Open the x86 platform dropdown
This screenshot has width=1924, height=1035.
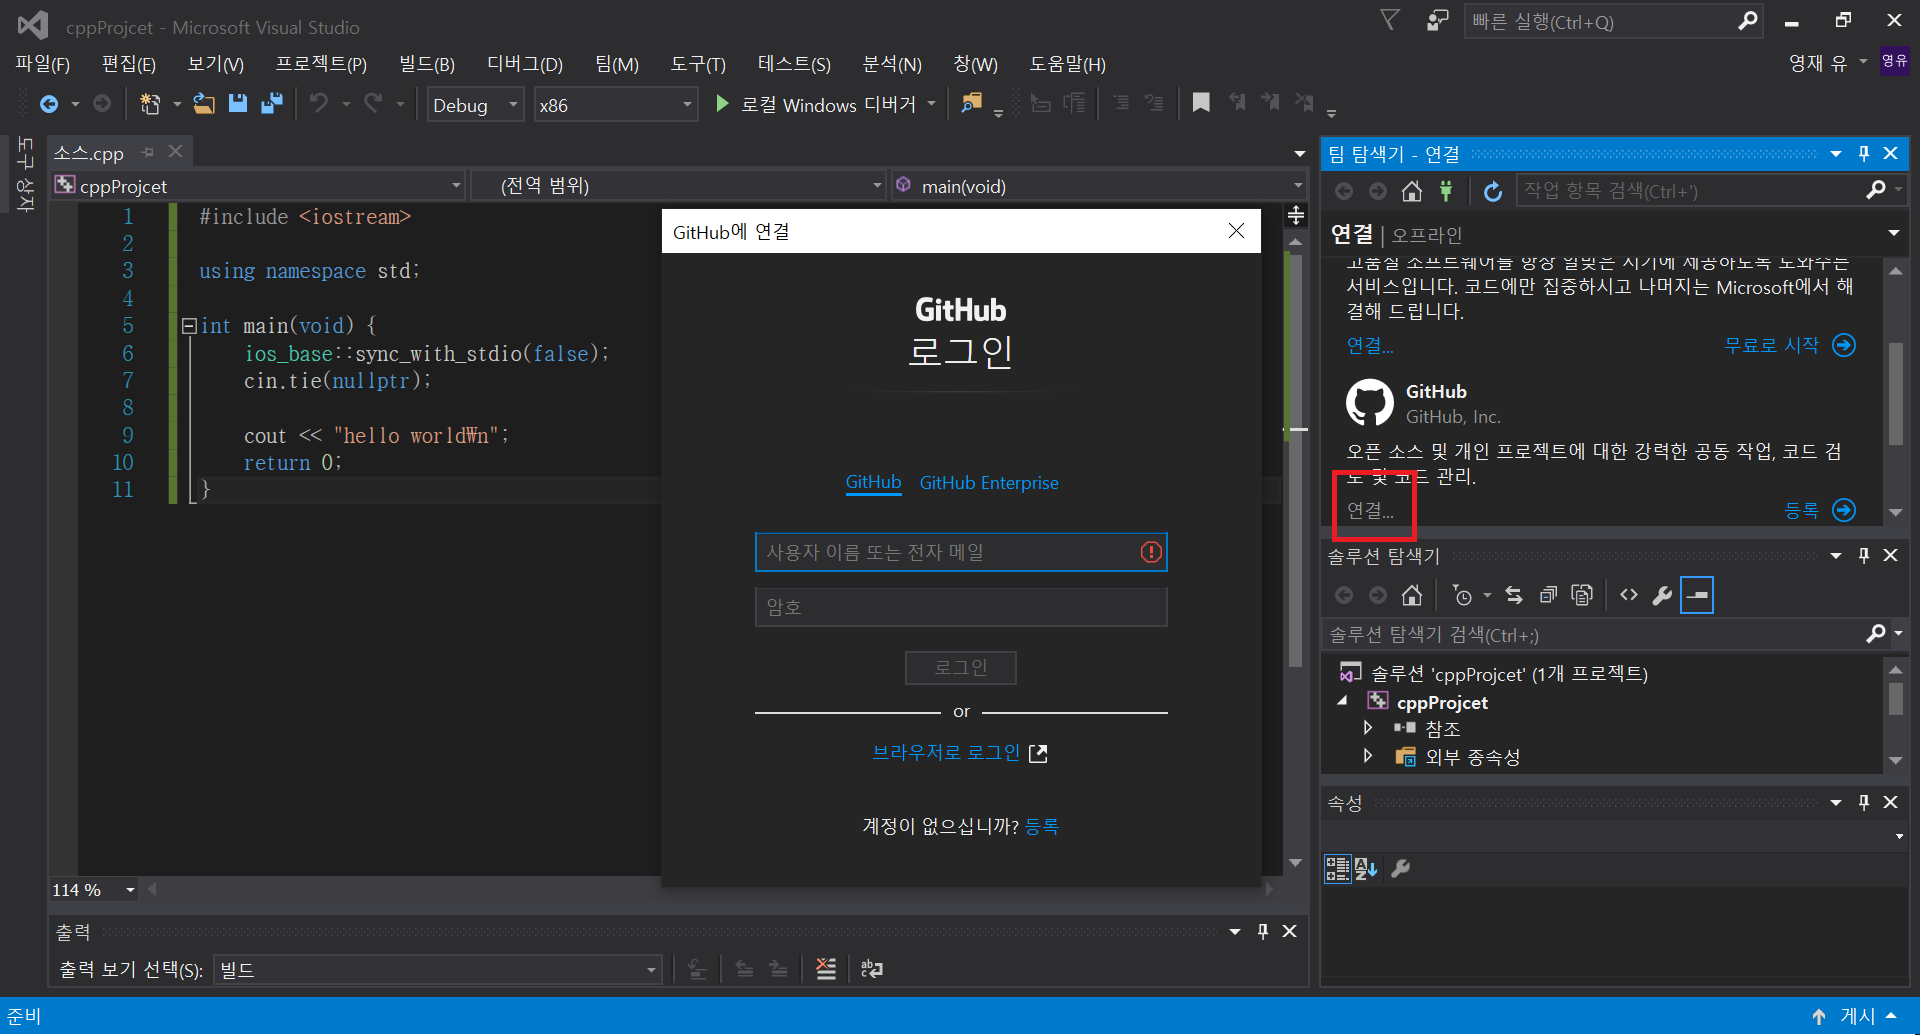point(687,105)
